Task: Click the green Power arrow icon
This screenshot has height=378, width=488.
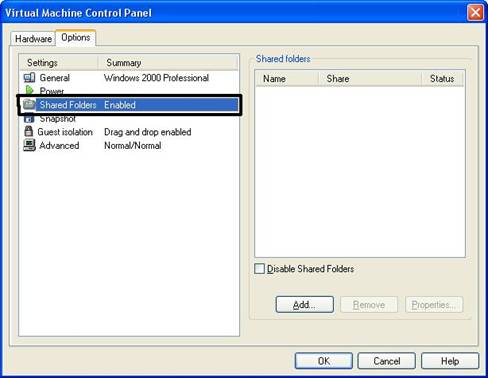Action: [x=30, y=90]
